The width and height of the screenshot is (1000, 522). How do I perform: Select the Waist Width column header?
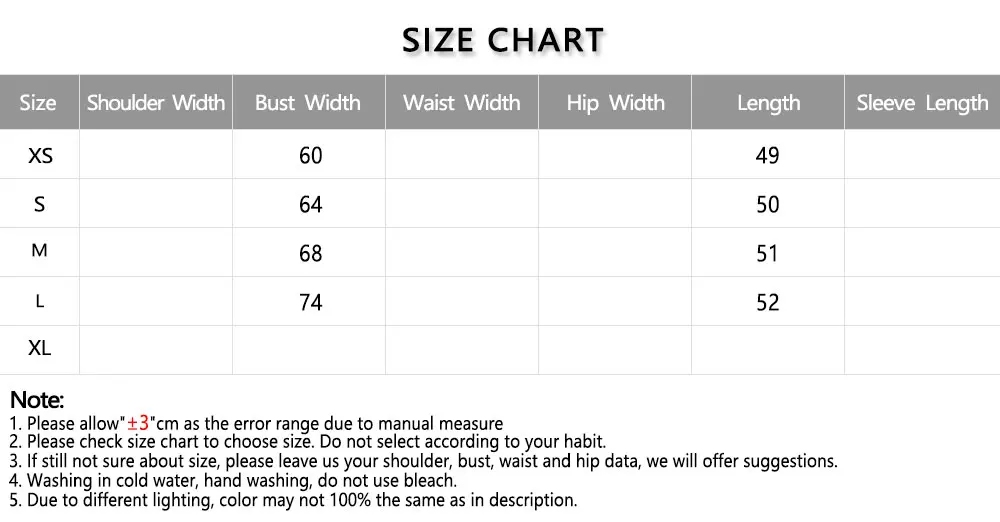pos(462,103)
